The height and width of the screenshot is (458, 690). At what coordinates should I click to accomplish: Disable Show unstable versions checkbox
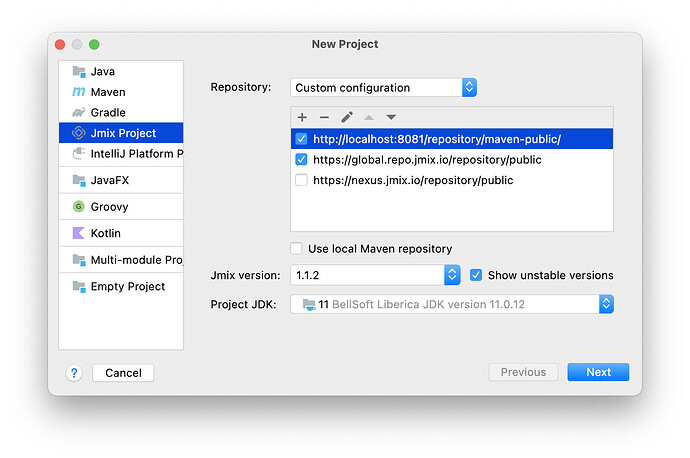[x=476, y=275]
